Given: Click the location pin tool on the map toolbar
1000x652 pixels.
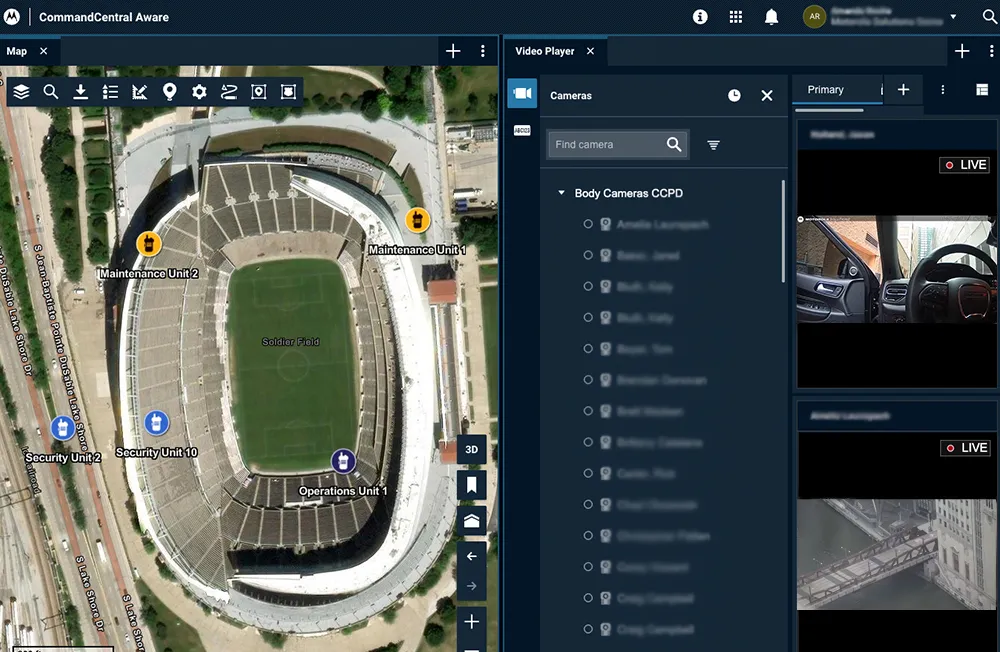Looking at the screenshot, I should coord(169,91).
